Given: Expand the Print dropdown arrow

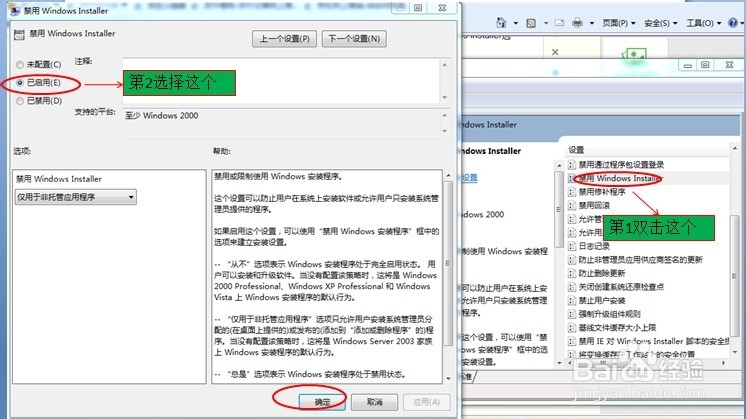Looking at the screenshot, I should click(x=592, y=23).
